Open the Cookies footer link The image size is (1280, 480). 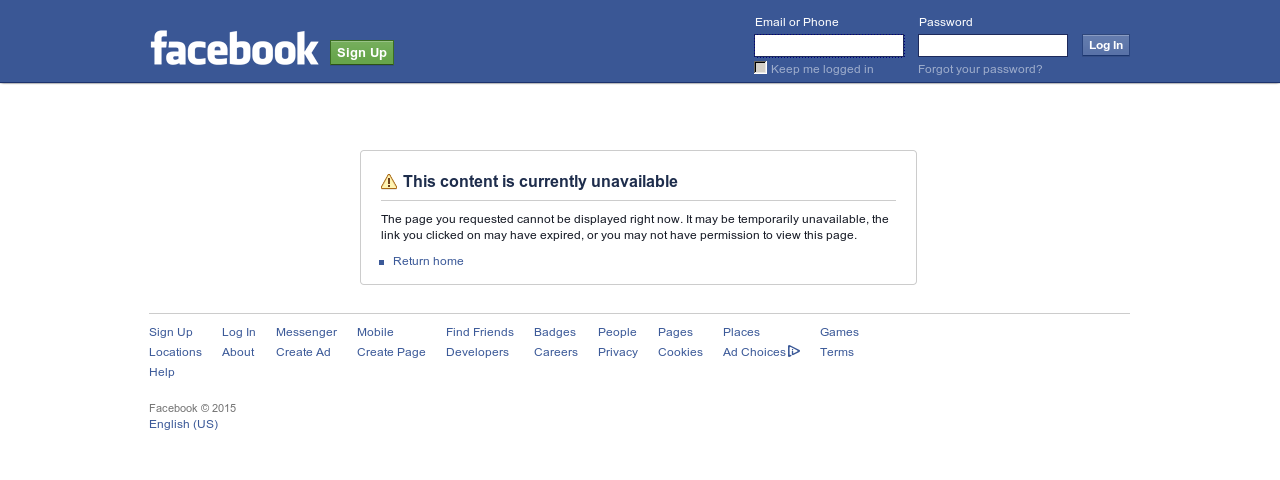[680, 352]
